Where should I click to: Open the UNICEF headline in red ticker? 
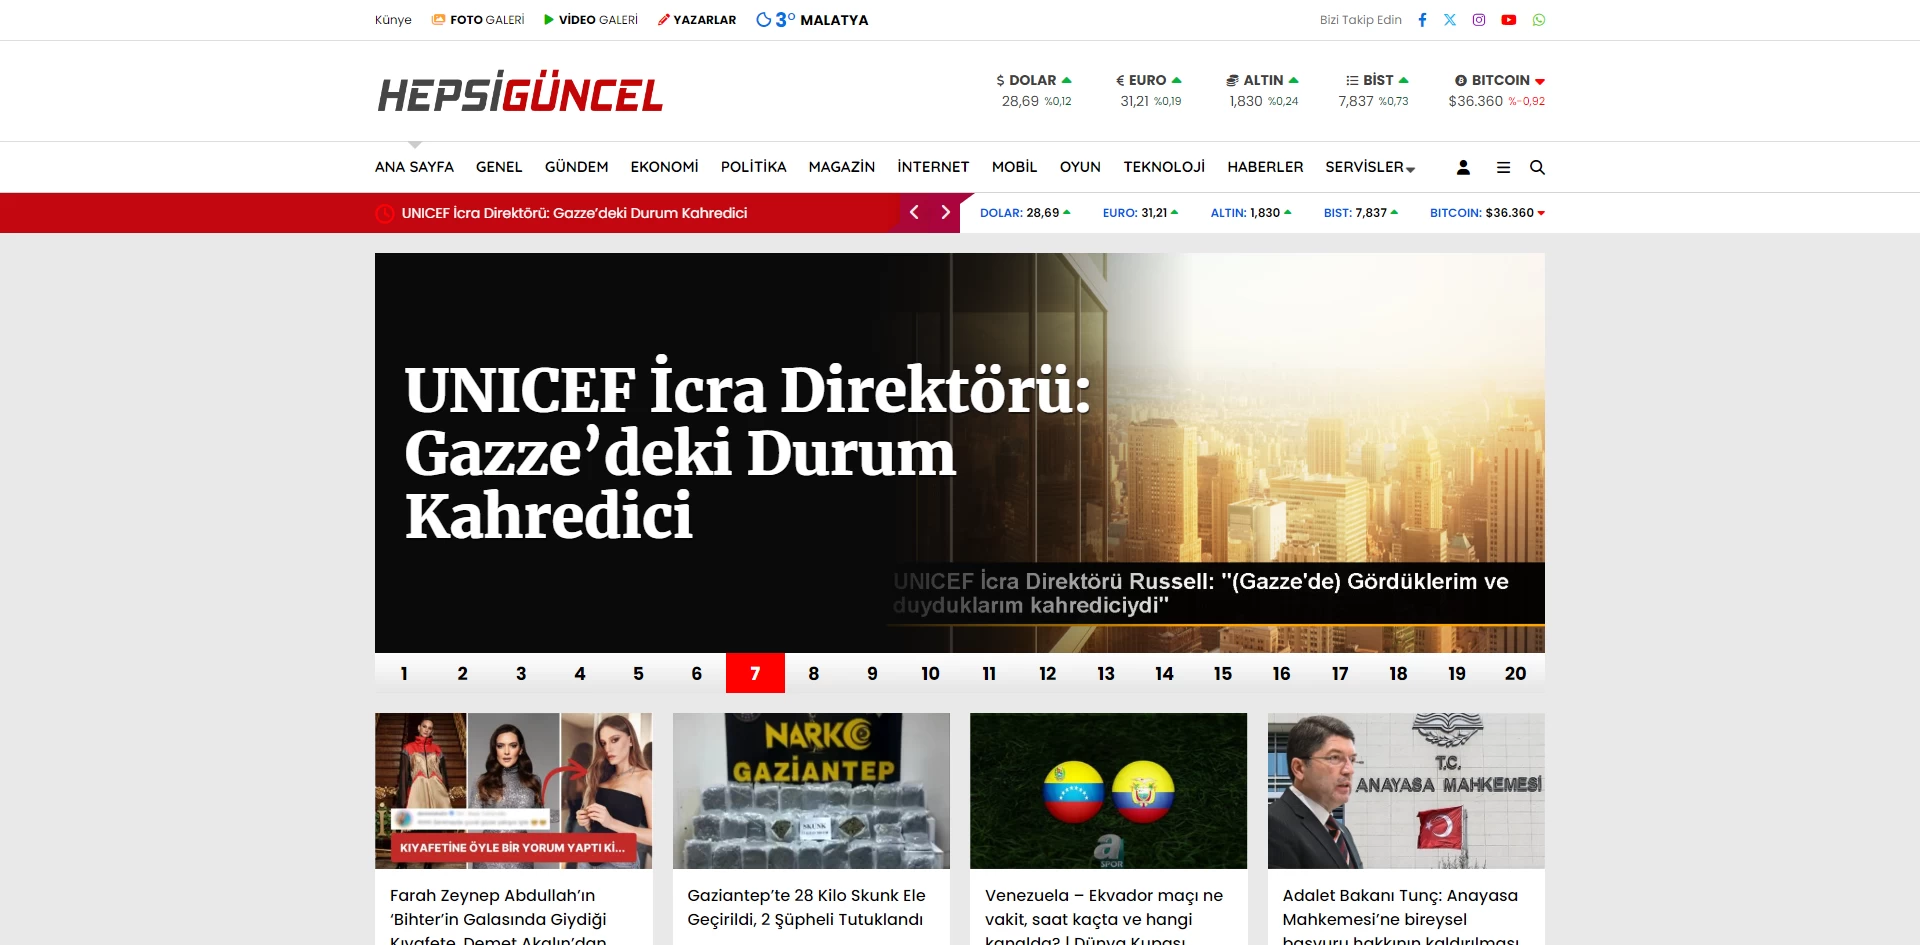coord(574,213)
